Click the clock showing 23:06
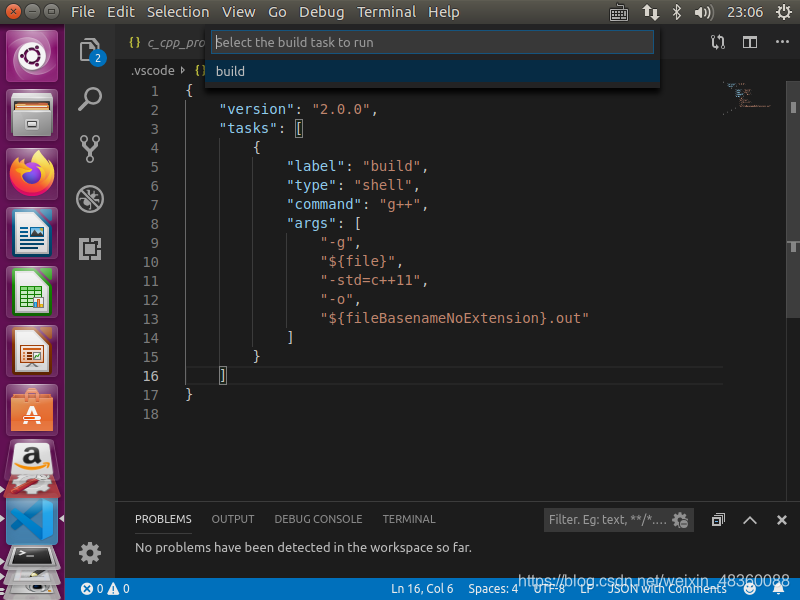800x600 pixels. point(745,12)
